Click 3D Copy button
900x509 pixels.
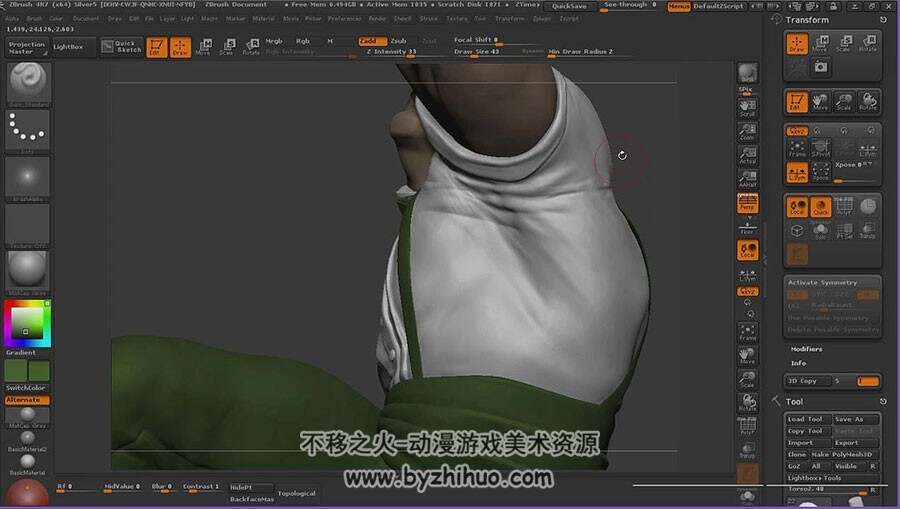click(808, 380)
